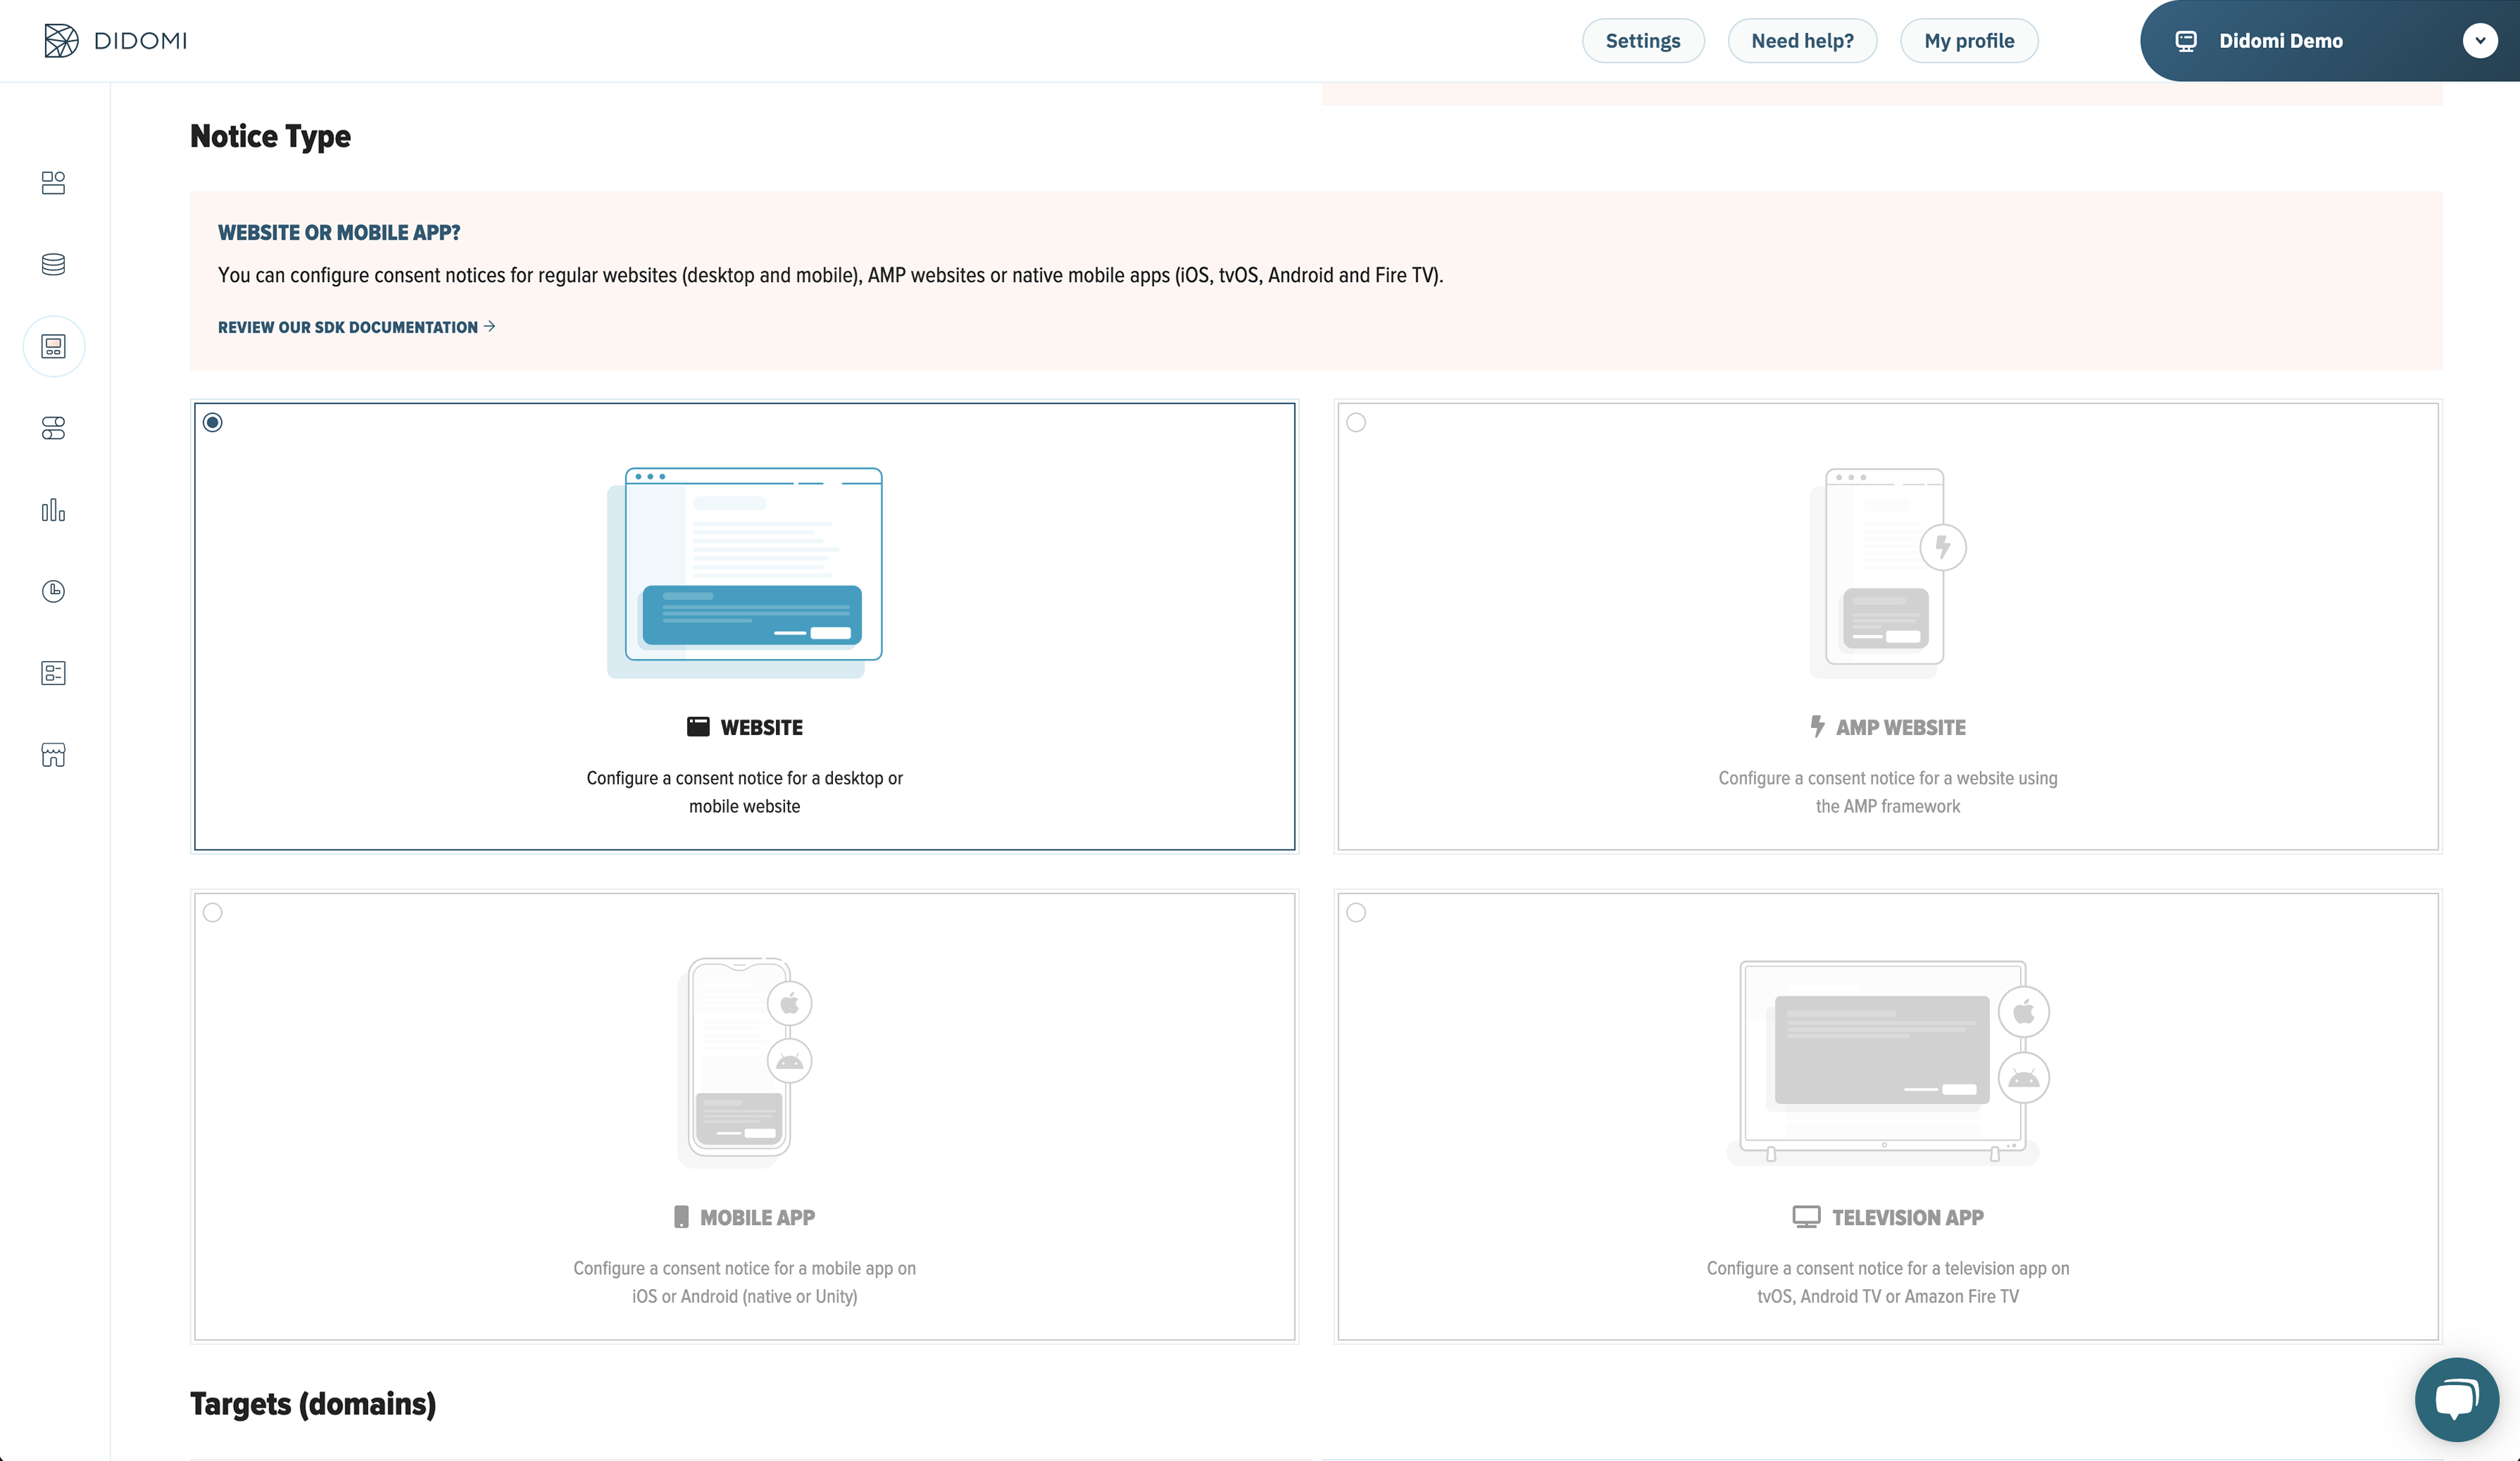Expand the Didomi Demo organization dropdown

[2479, 40]
